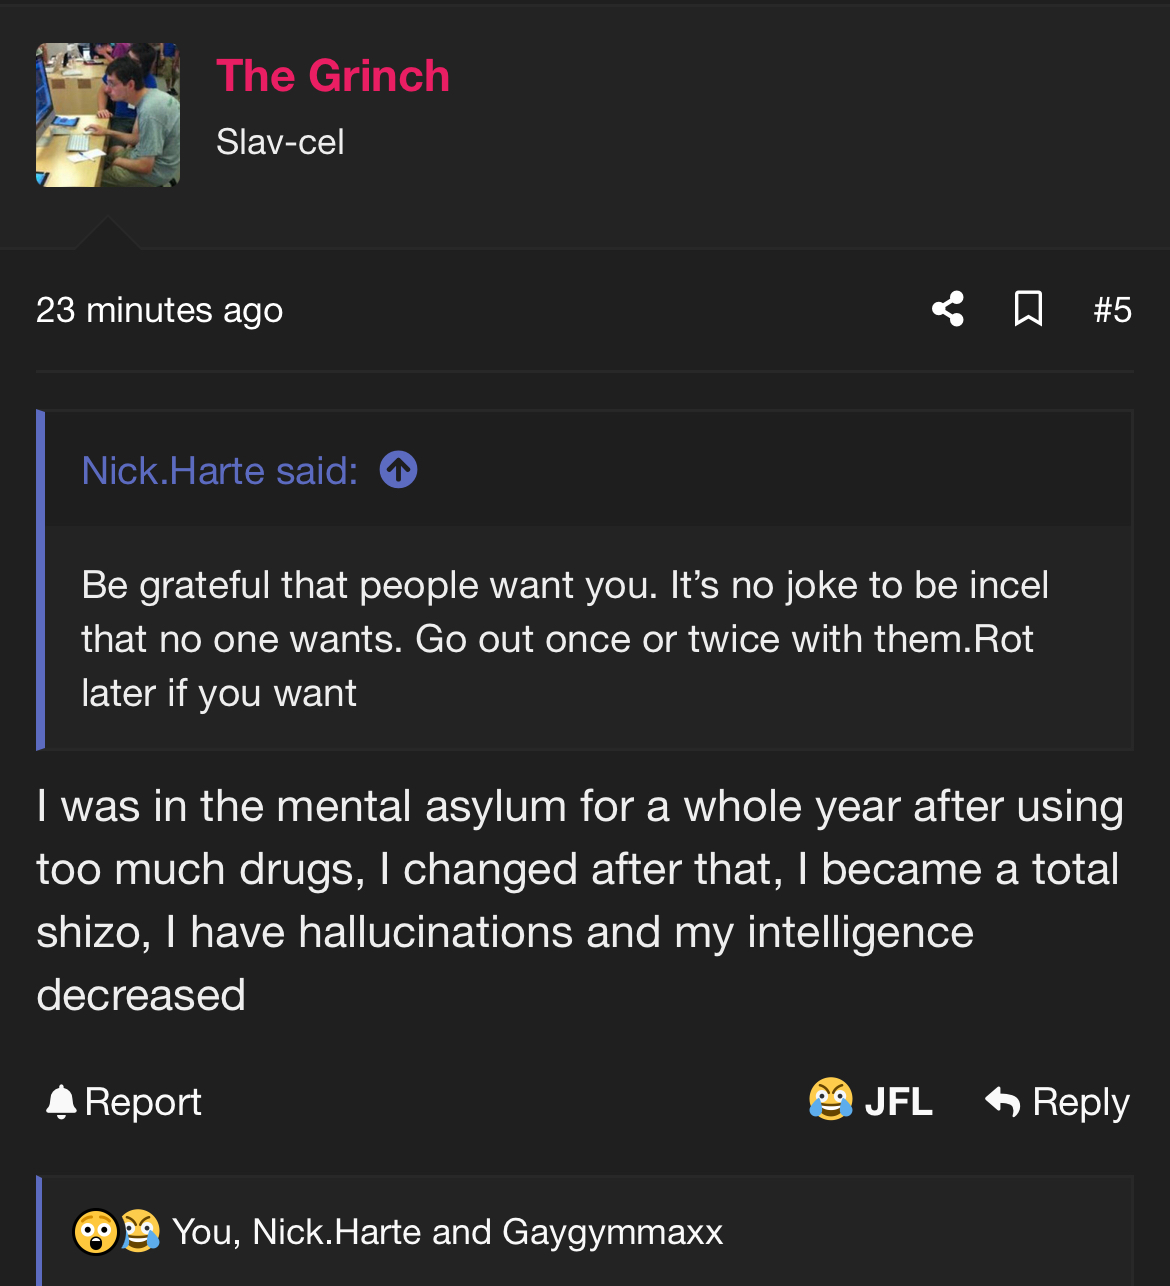
Task: Open the post number #5 permalink
Action: coord(1112,310)
